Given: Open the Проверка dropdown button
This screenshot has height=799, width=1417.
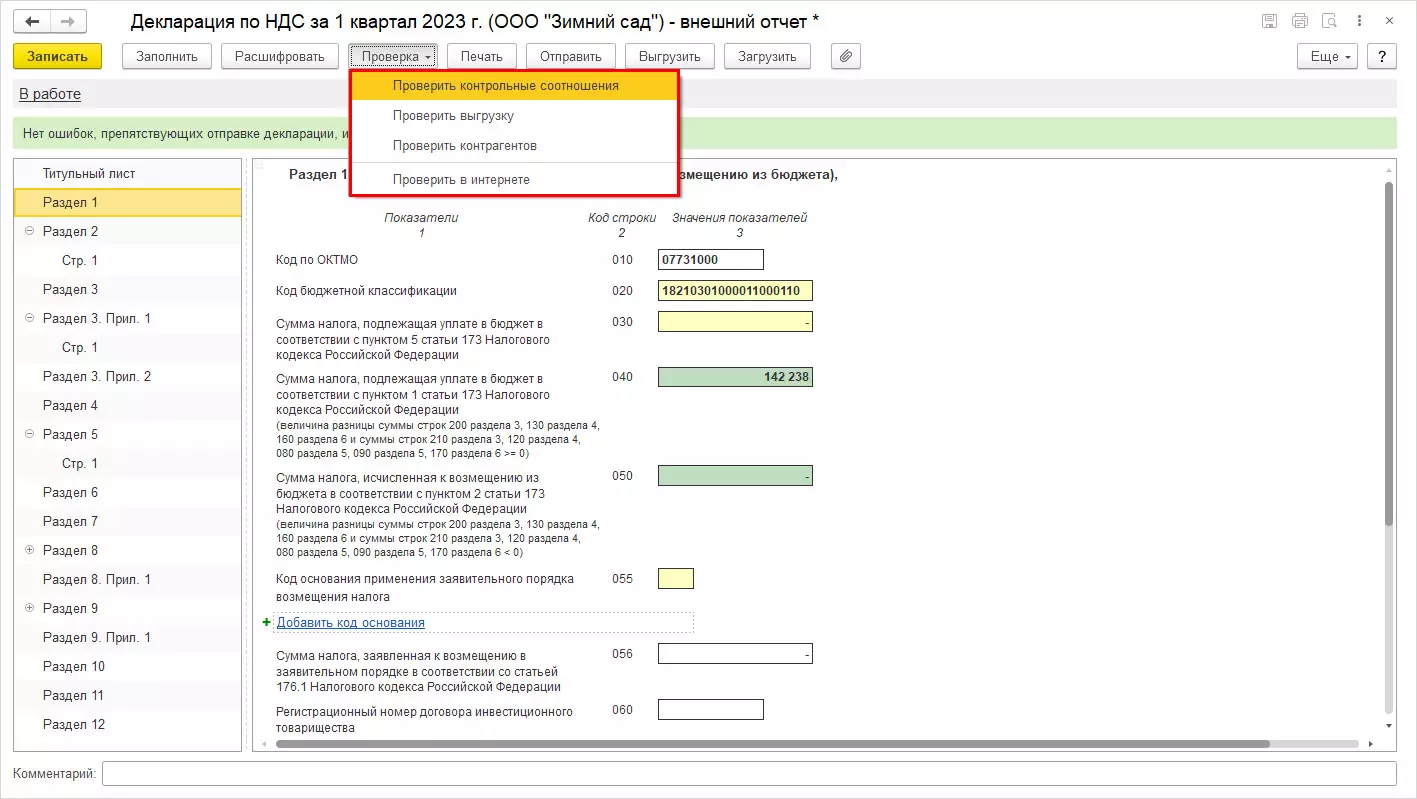Looking at the screenshot, I should (395, 57).
